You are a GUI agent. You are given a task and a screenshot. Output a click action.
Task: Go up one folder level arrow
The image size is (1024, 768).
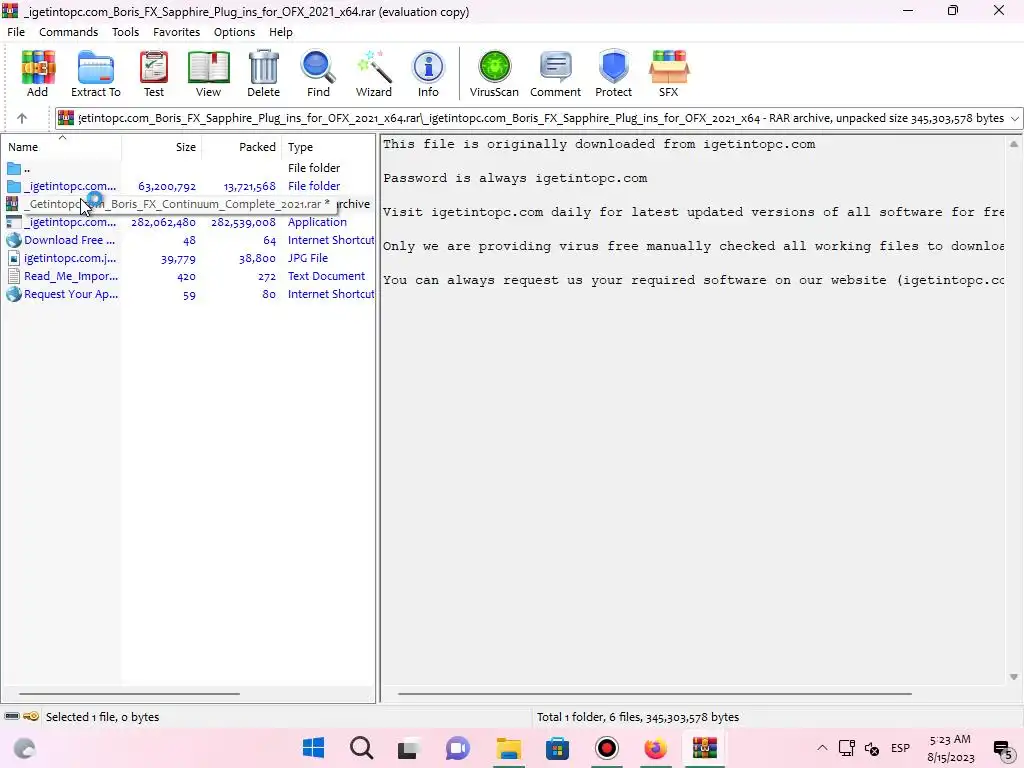coord(22,118)
